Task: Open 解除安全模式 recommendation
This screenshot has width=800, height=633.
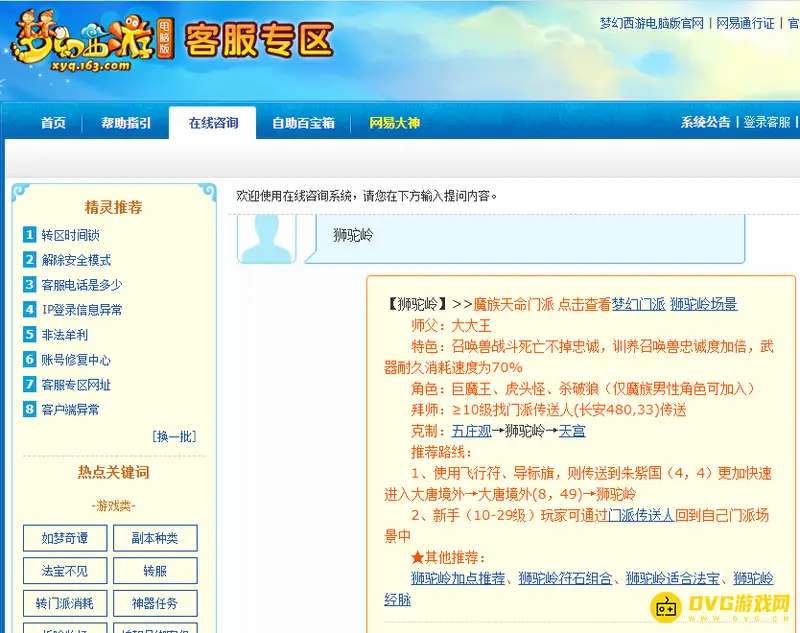Action: pyautogui.click(x=76, y=260)
